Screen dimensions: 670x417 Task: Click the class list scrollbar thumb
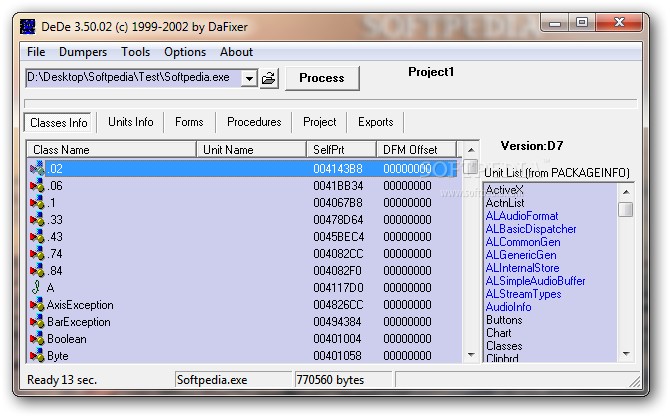click(471, 167)
